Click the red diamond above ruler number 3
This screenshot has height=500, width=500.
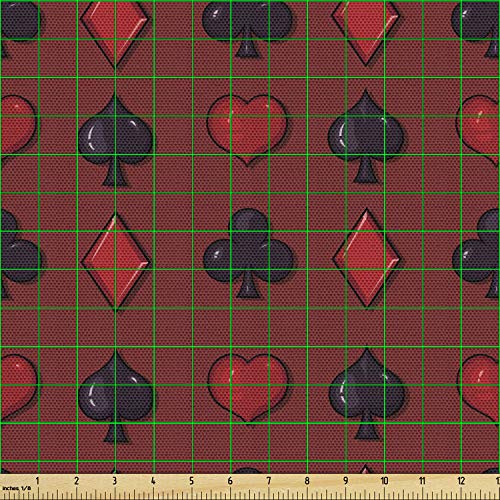click(115, 260)
